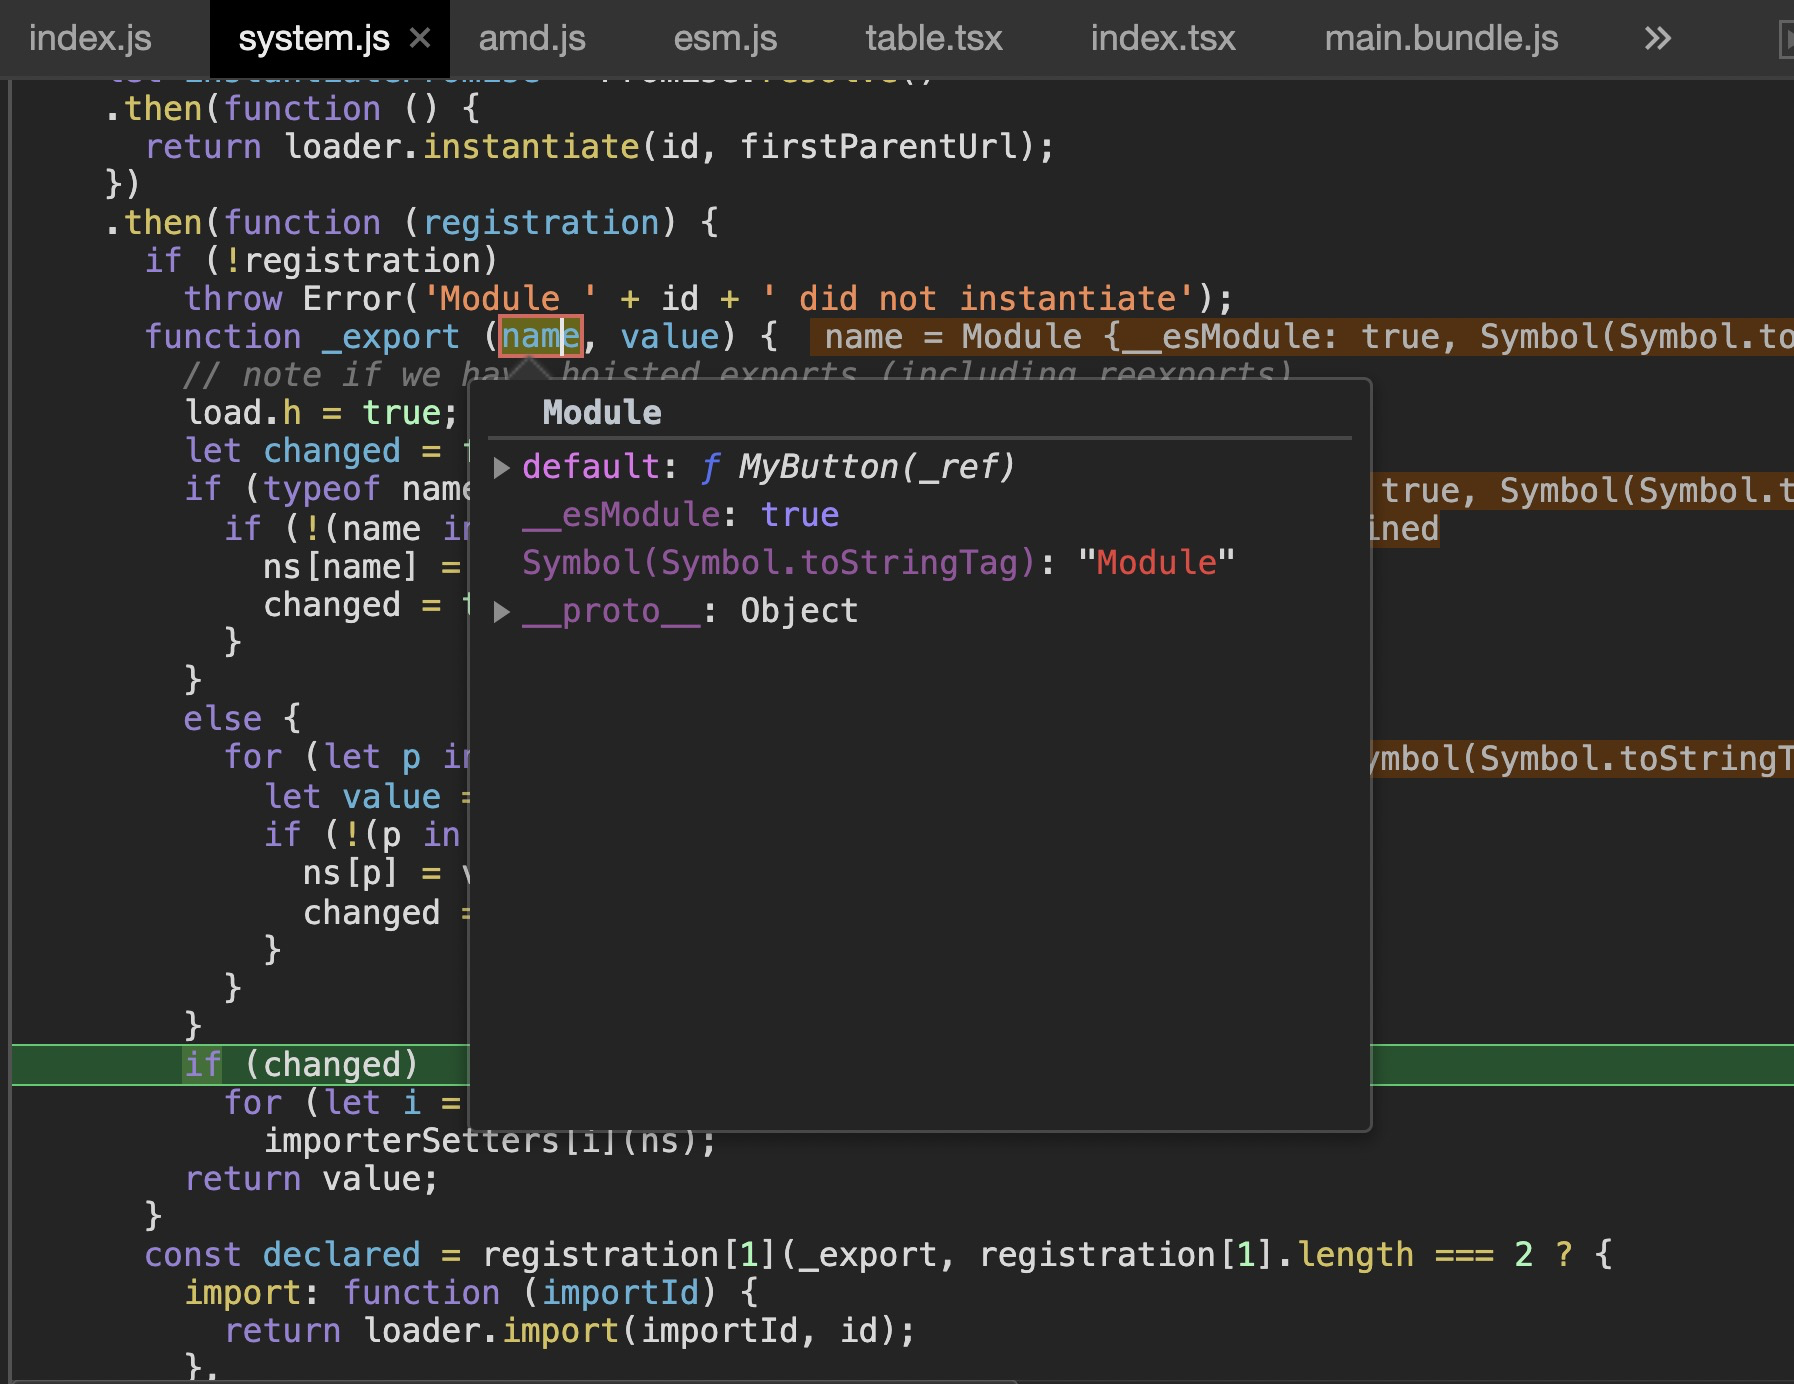Close the system.js tab
The height and width of the screenshot is (1384, 1794).
(420, 38)
